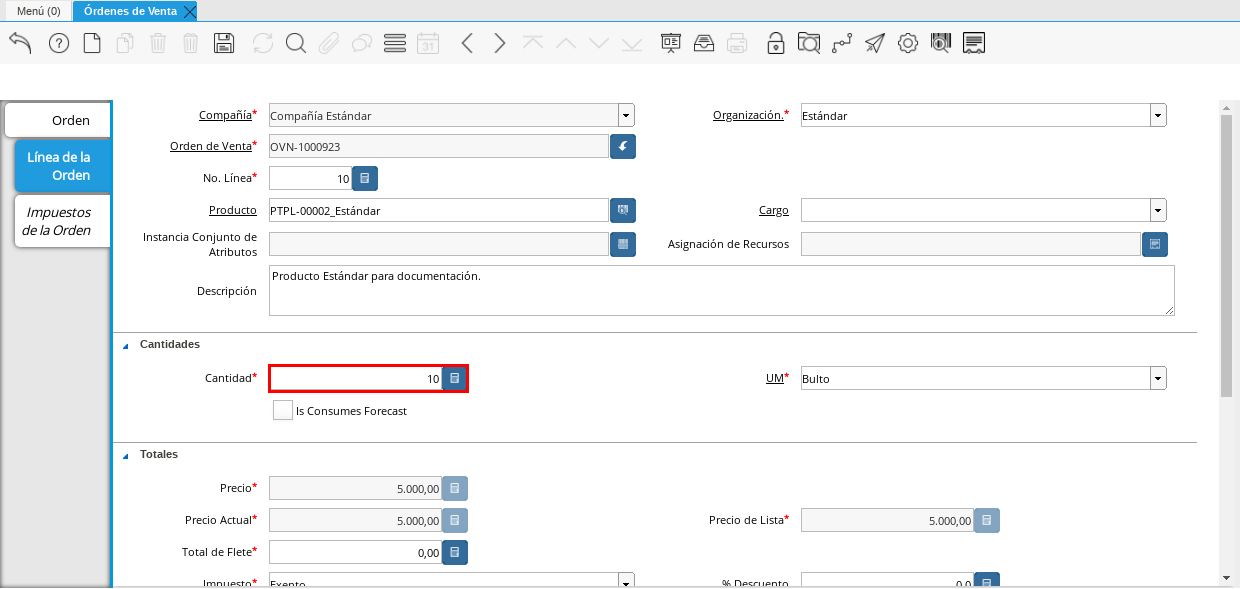Open the Orden side tab
Image resolution: width=1240 pixels, height=589 pixels.
pyautogui.click(x=58, y=120)
